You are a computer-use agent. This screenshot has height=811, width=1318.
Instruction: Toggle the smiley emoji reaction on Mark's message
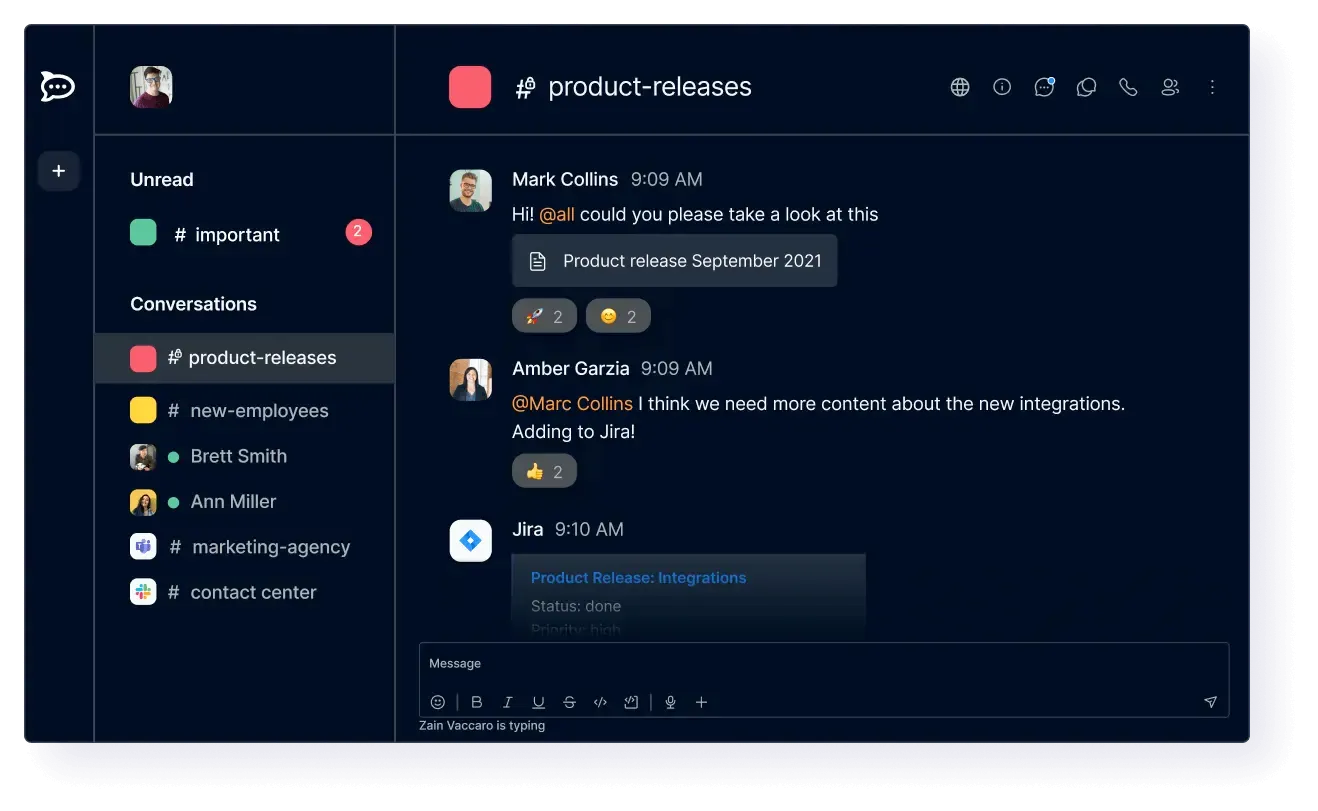618,316
